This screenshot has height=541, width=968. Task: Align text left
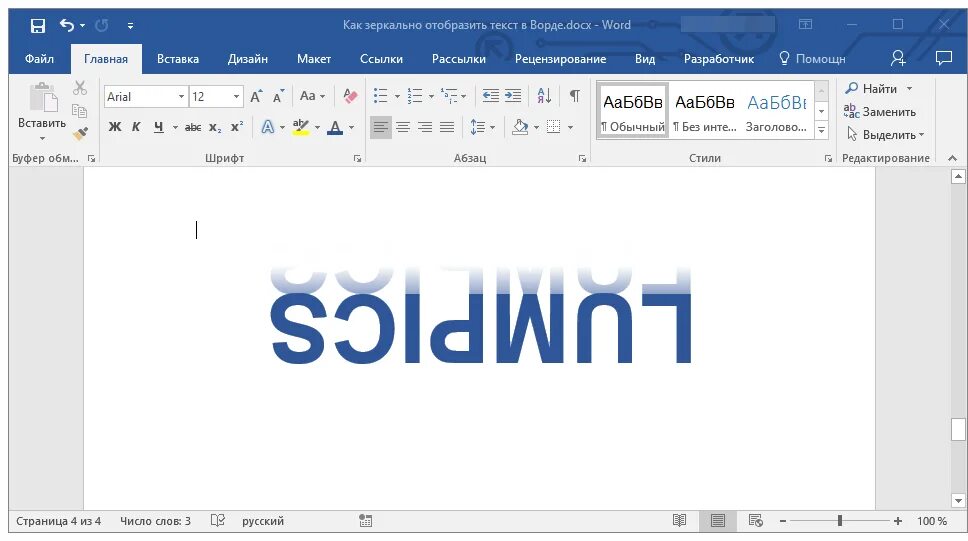381,127
